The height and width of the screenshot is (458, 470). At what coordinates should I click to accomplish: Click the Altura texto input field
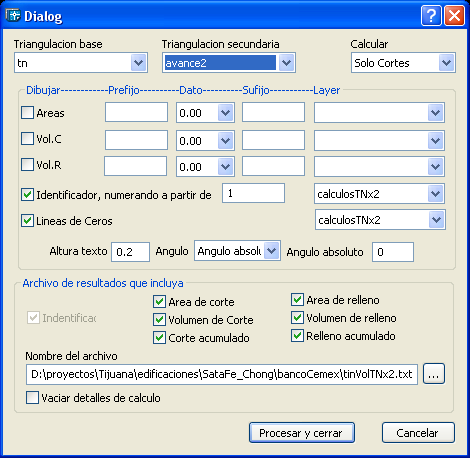(130, 252)
